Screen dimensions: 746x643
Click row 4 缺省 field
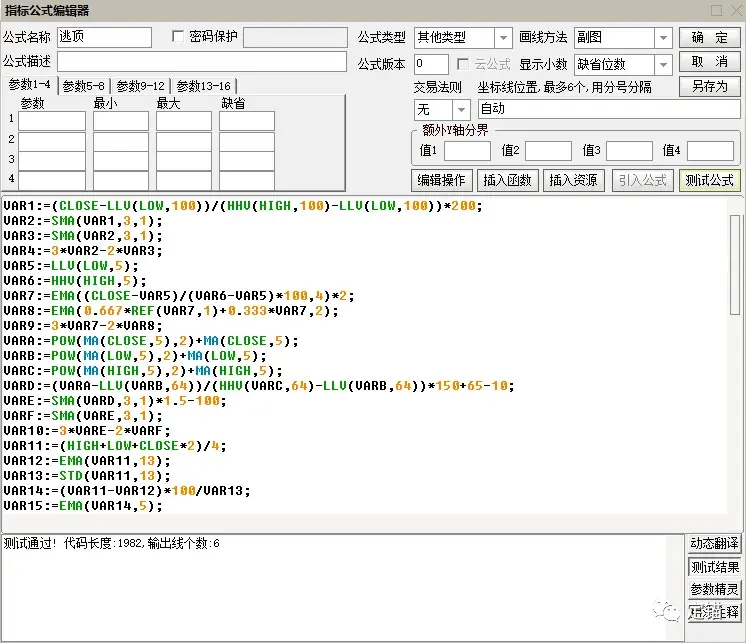pyautogui.click(x=247, y=181)
